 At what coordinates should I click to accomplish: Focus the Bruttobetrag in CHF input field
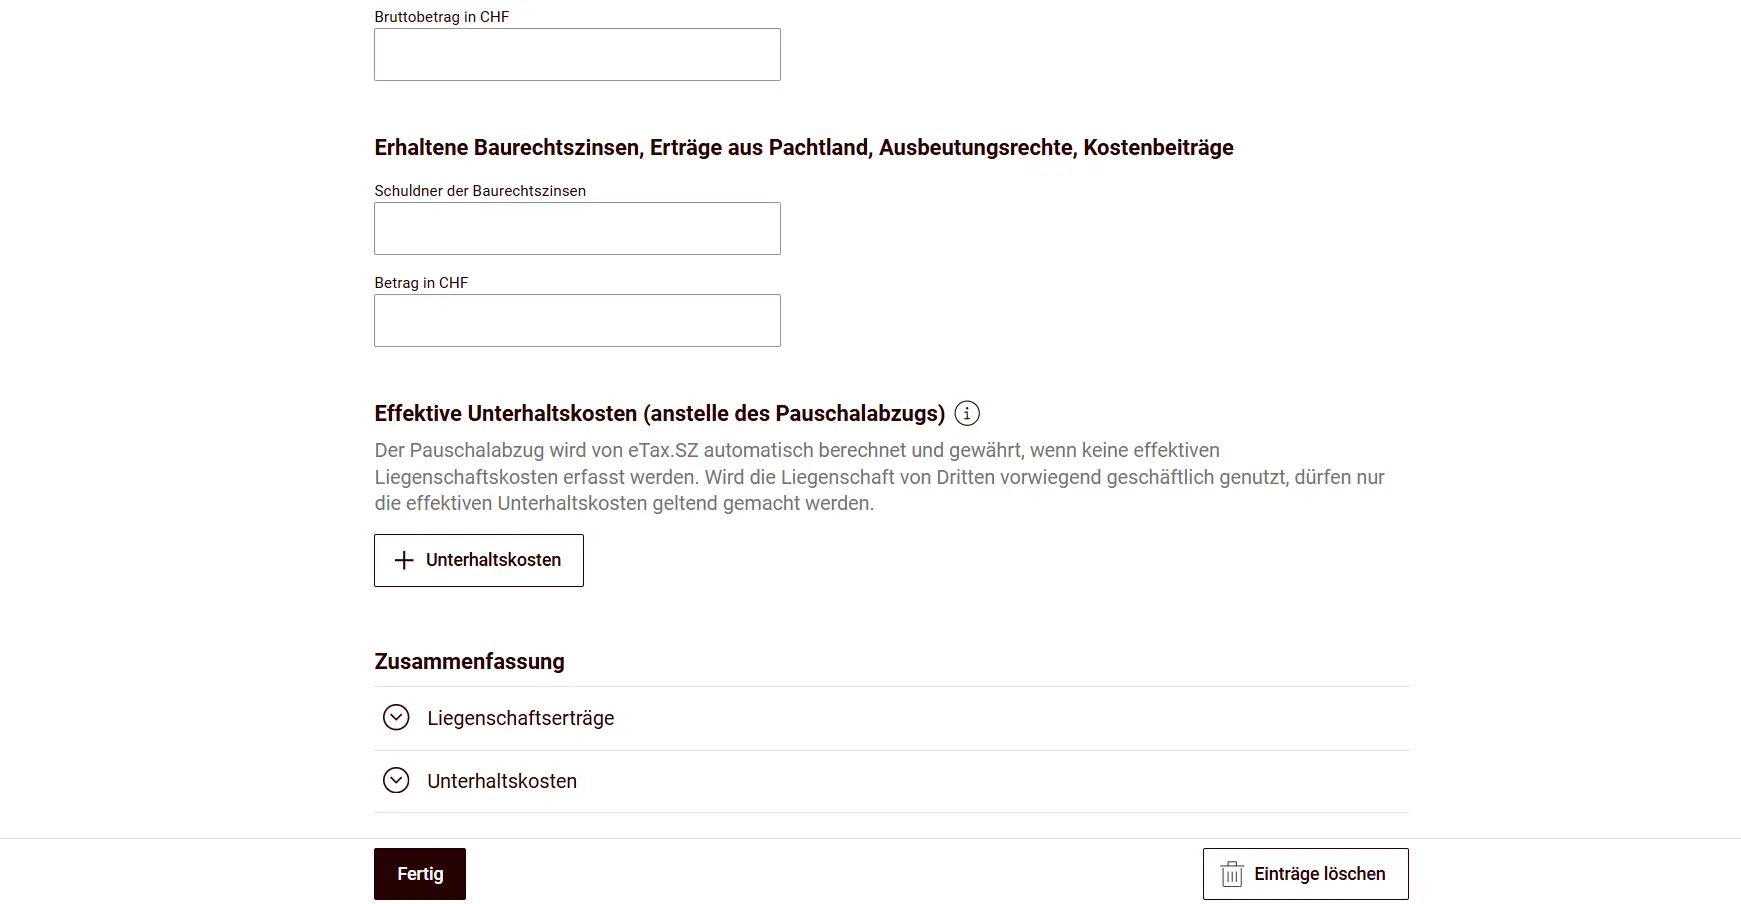(x=577, y=54)
